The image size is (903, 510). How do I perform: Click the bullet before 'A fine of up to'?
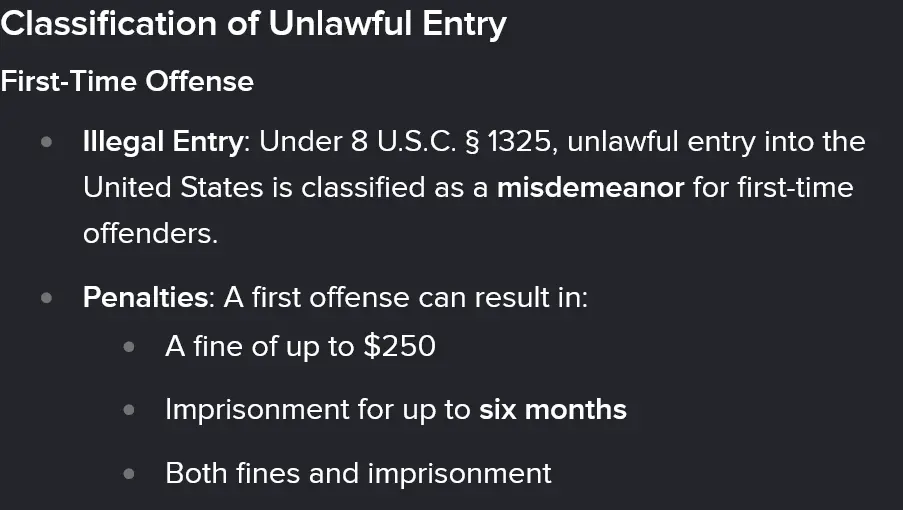[128, 347]
